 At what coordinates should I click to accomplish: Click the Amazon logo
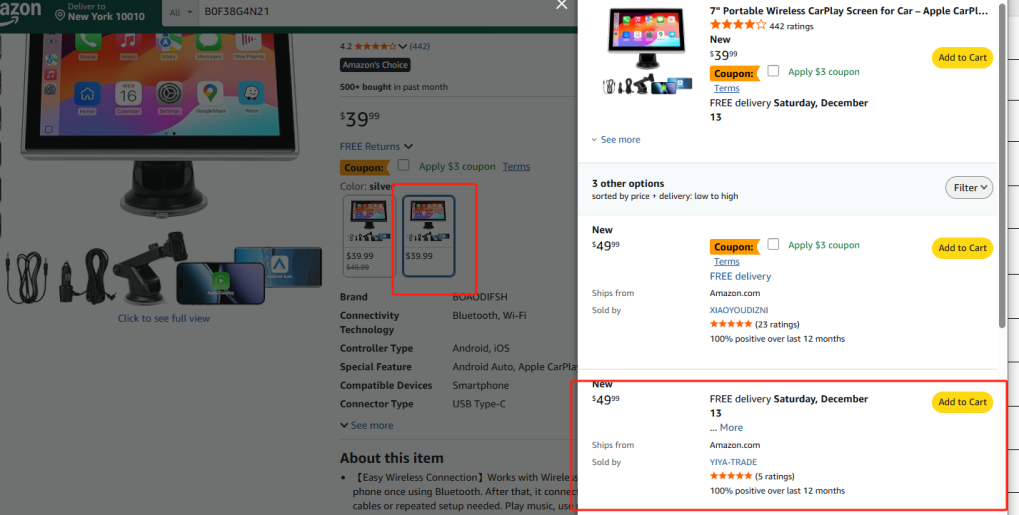coord(21,11)
